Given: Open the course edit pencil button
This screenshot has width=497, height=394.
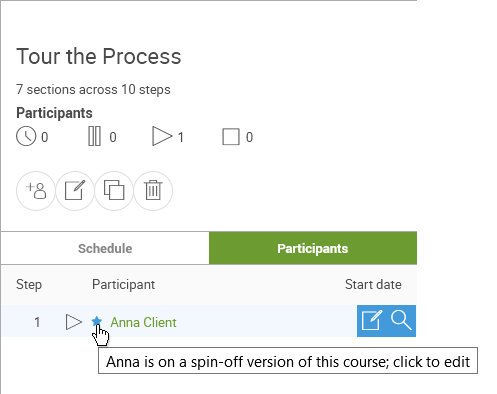Looking at the screenshot, I should 75,191.
